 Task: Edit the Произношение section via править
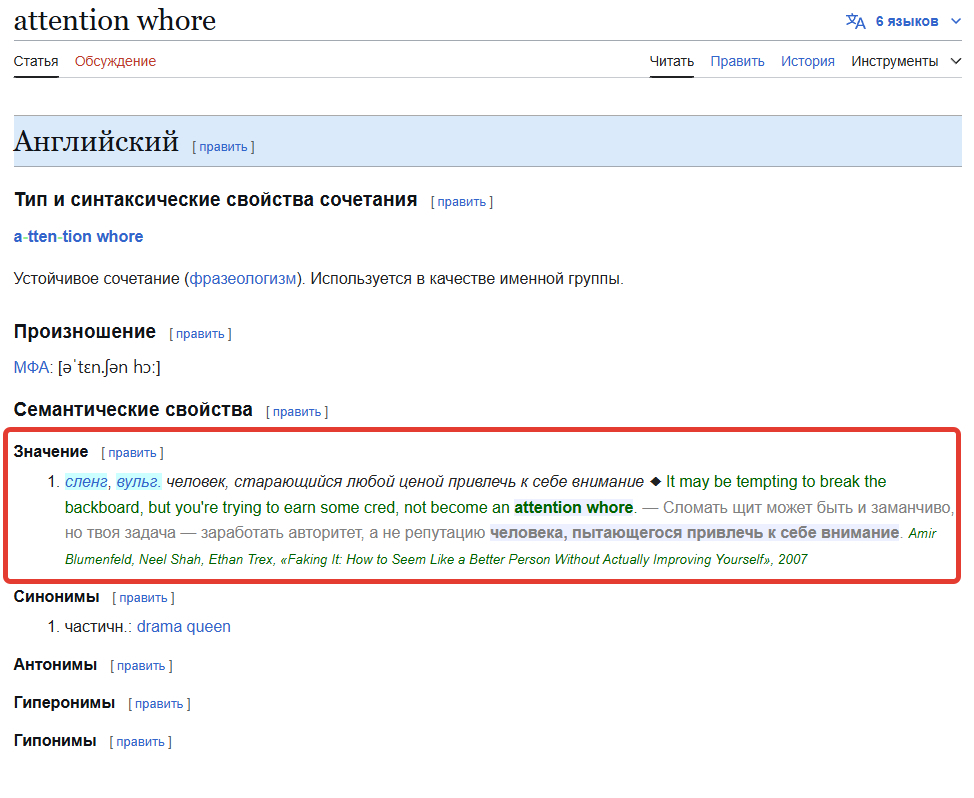[200, 334]
